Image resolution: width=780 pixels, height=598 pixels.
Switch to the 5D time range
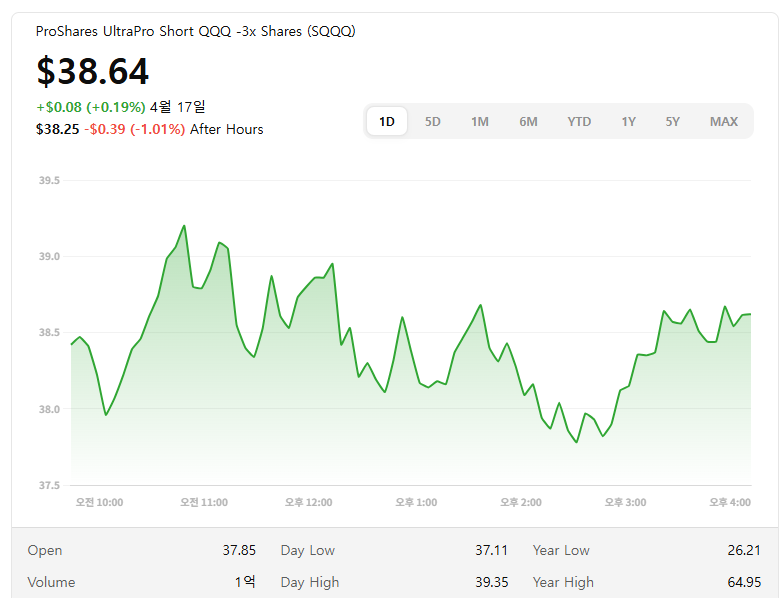point(432,121)
